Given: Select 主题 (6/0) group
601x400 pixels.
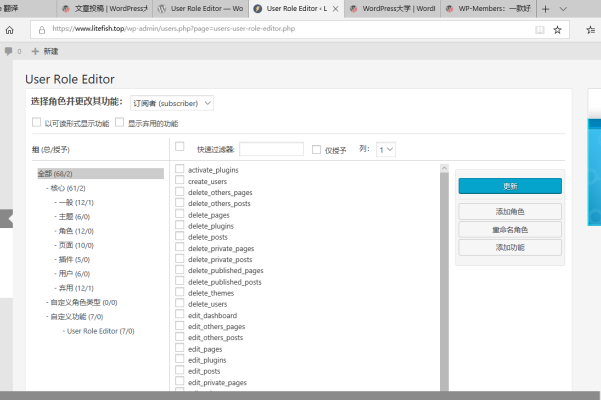Looking at the screenshot, I should tap(74, 216).
